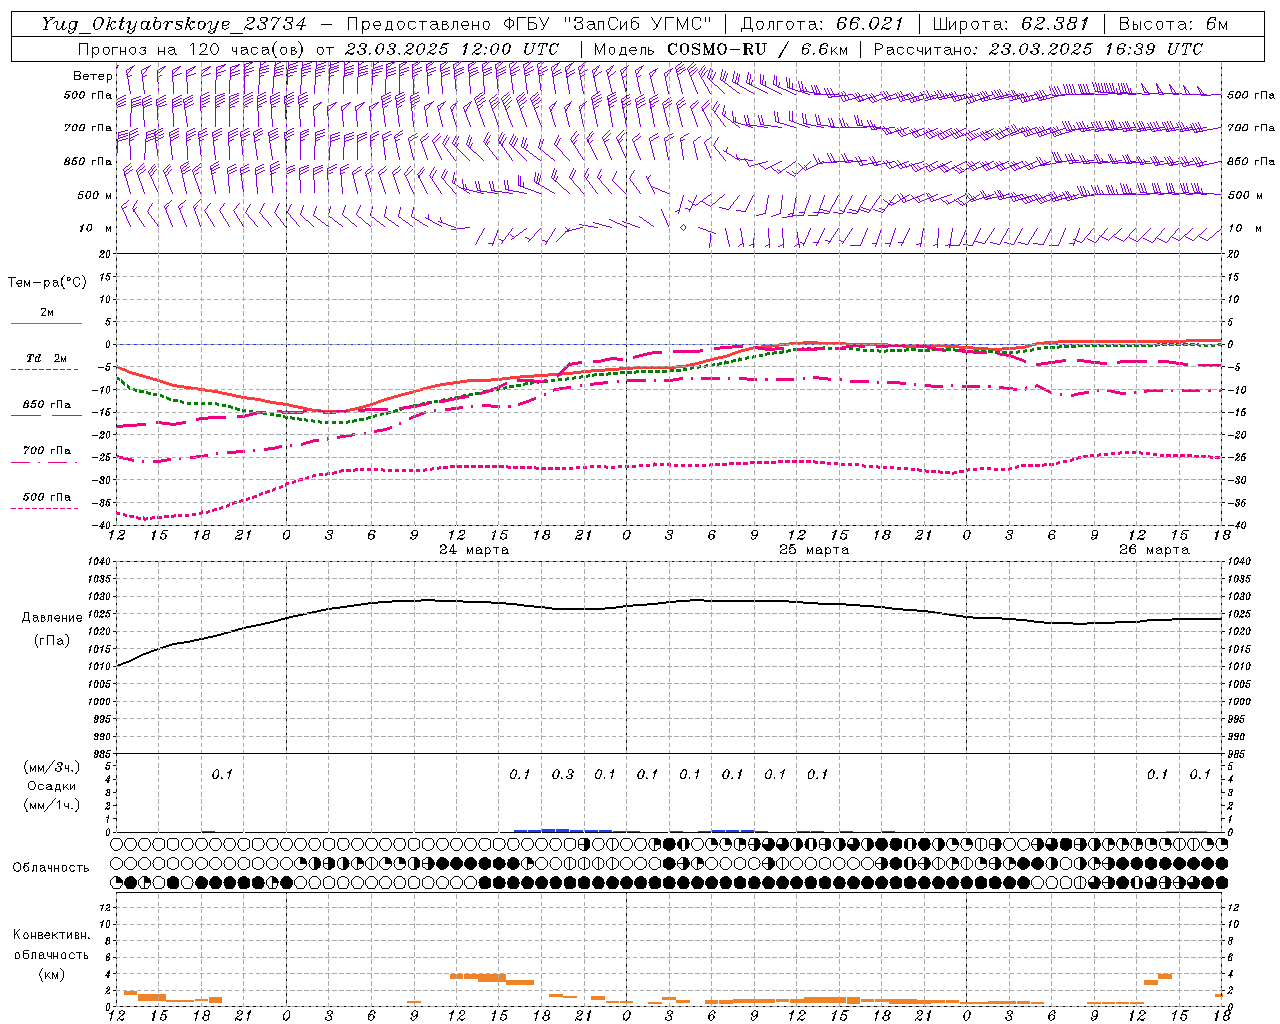Click the model name COSMO-RU
The image size is (1280, 1024).
point(717,49)
